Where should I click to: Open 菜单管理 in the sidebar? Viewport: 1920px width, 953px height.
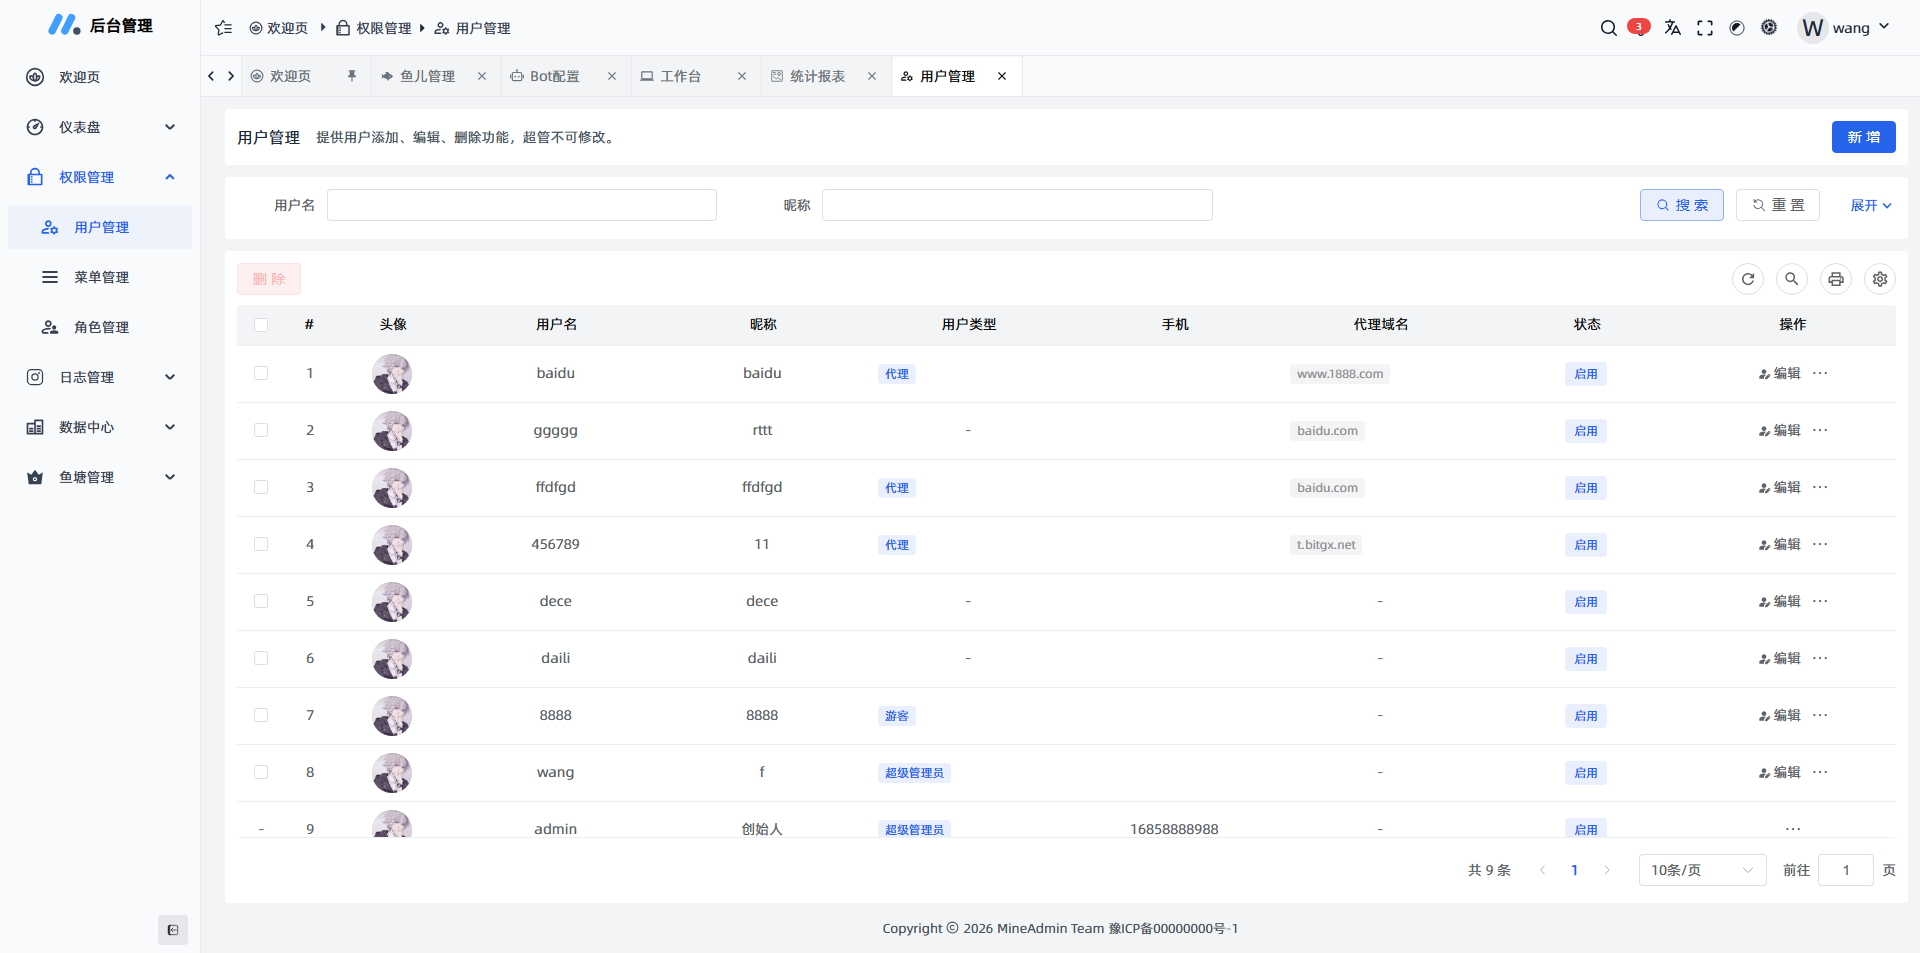[101, 277]
